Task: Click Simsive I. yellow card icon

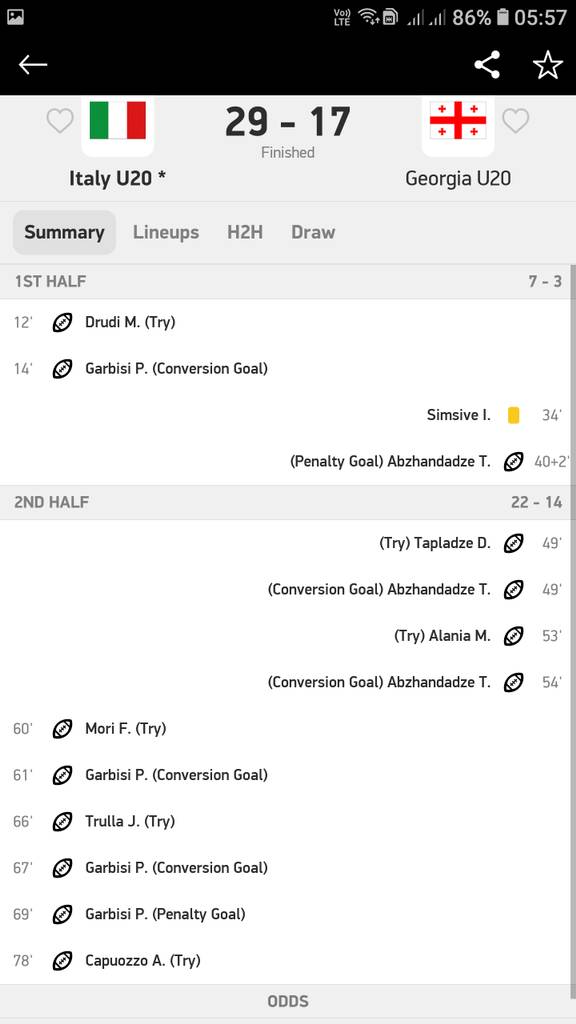Action: pos(513,415)
